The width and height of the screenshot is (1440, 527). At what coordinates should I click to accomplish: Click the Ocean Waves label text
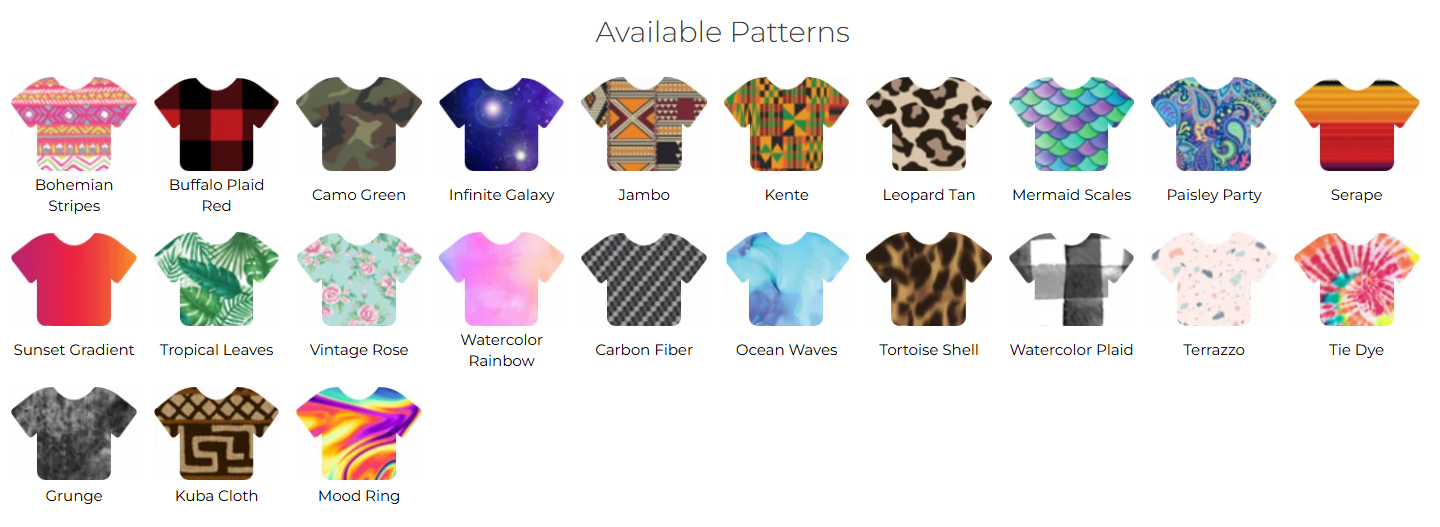[x=786, y=350]
